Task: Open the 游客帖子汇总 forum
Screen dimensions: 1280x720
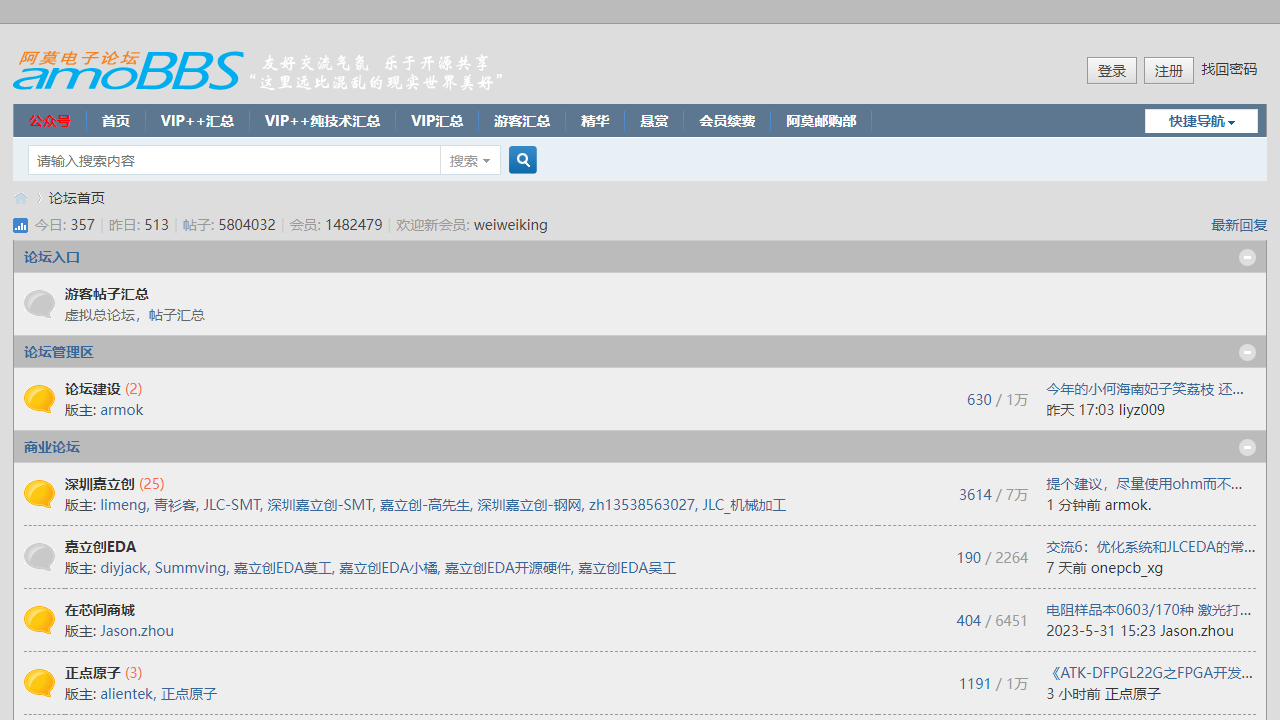Action: [107, 294]
